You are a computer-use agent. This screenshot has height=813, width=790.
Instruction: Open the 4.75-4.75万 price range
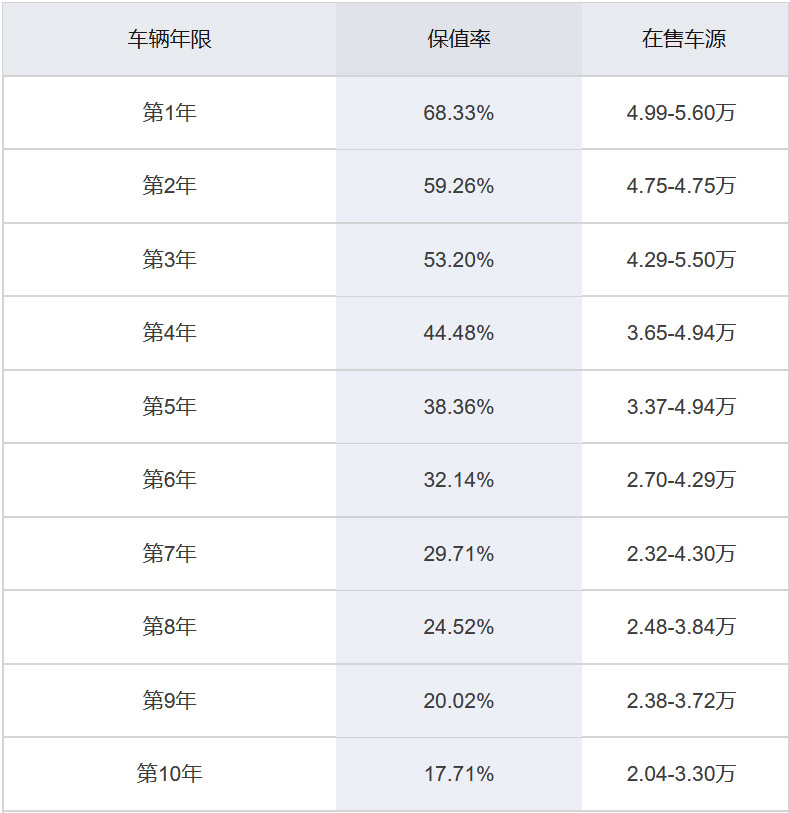click(681, 186)
